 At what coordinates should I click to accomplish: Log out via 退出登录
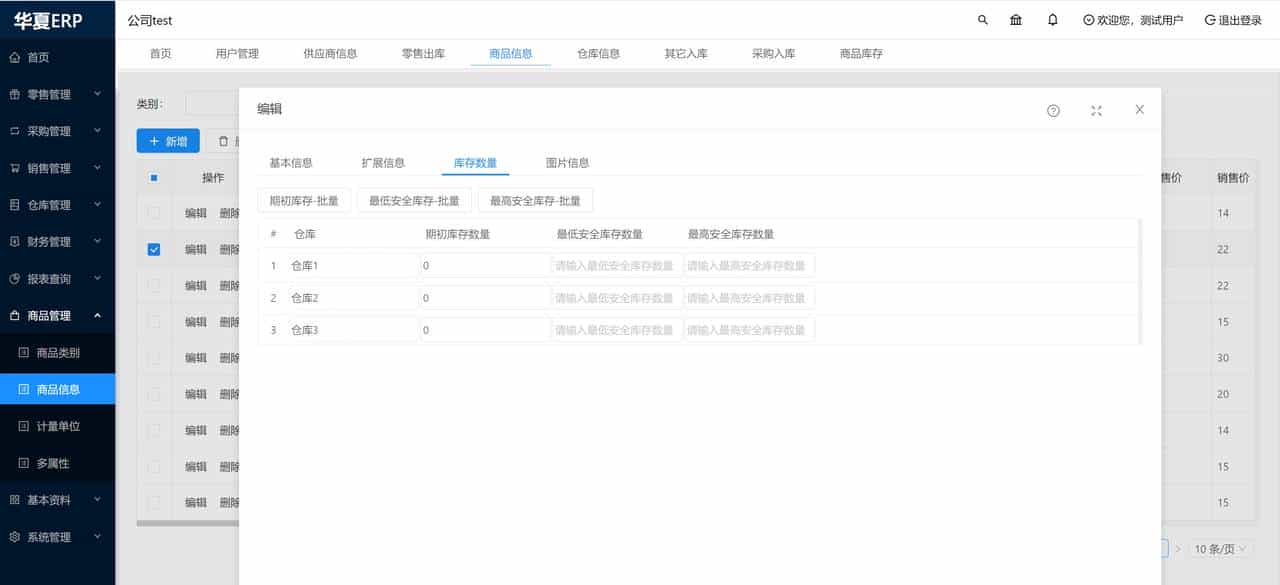1232,19
